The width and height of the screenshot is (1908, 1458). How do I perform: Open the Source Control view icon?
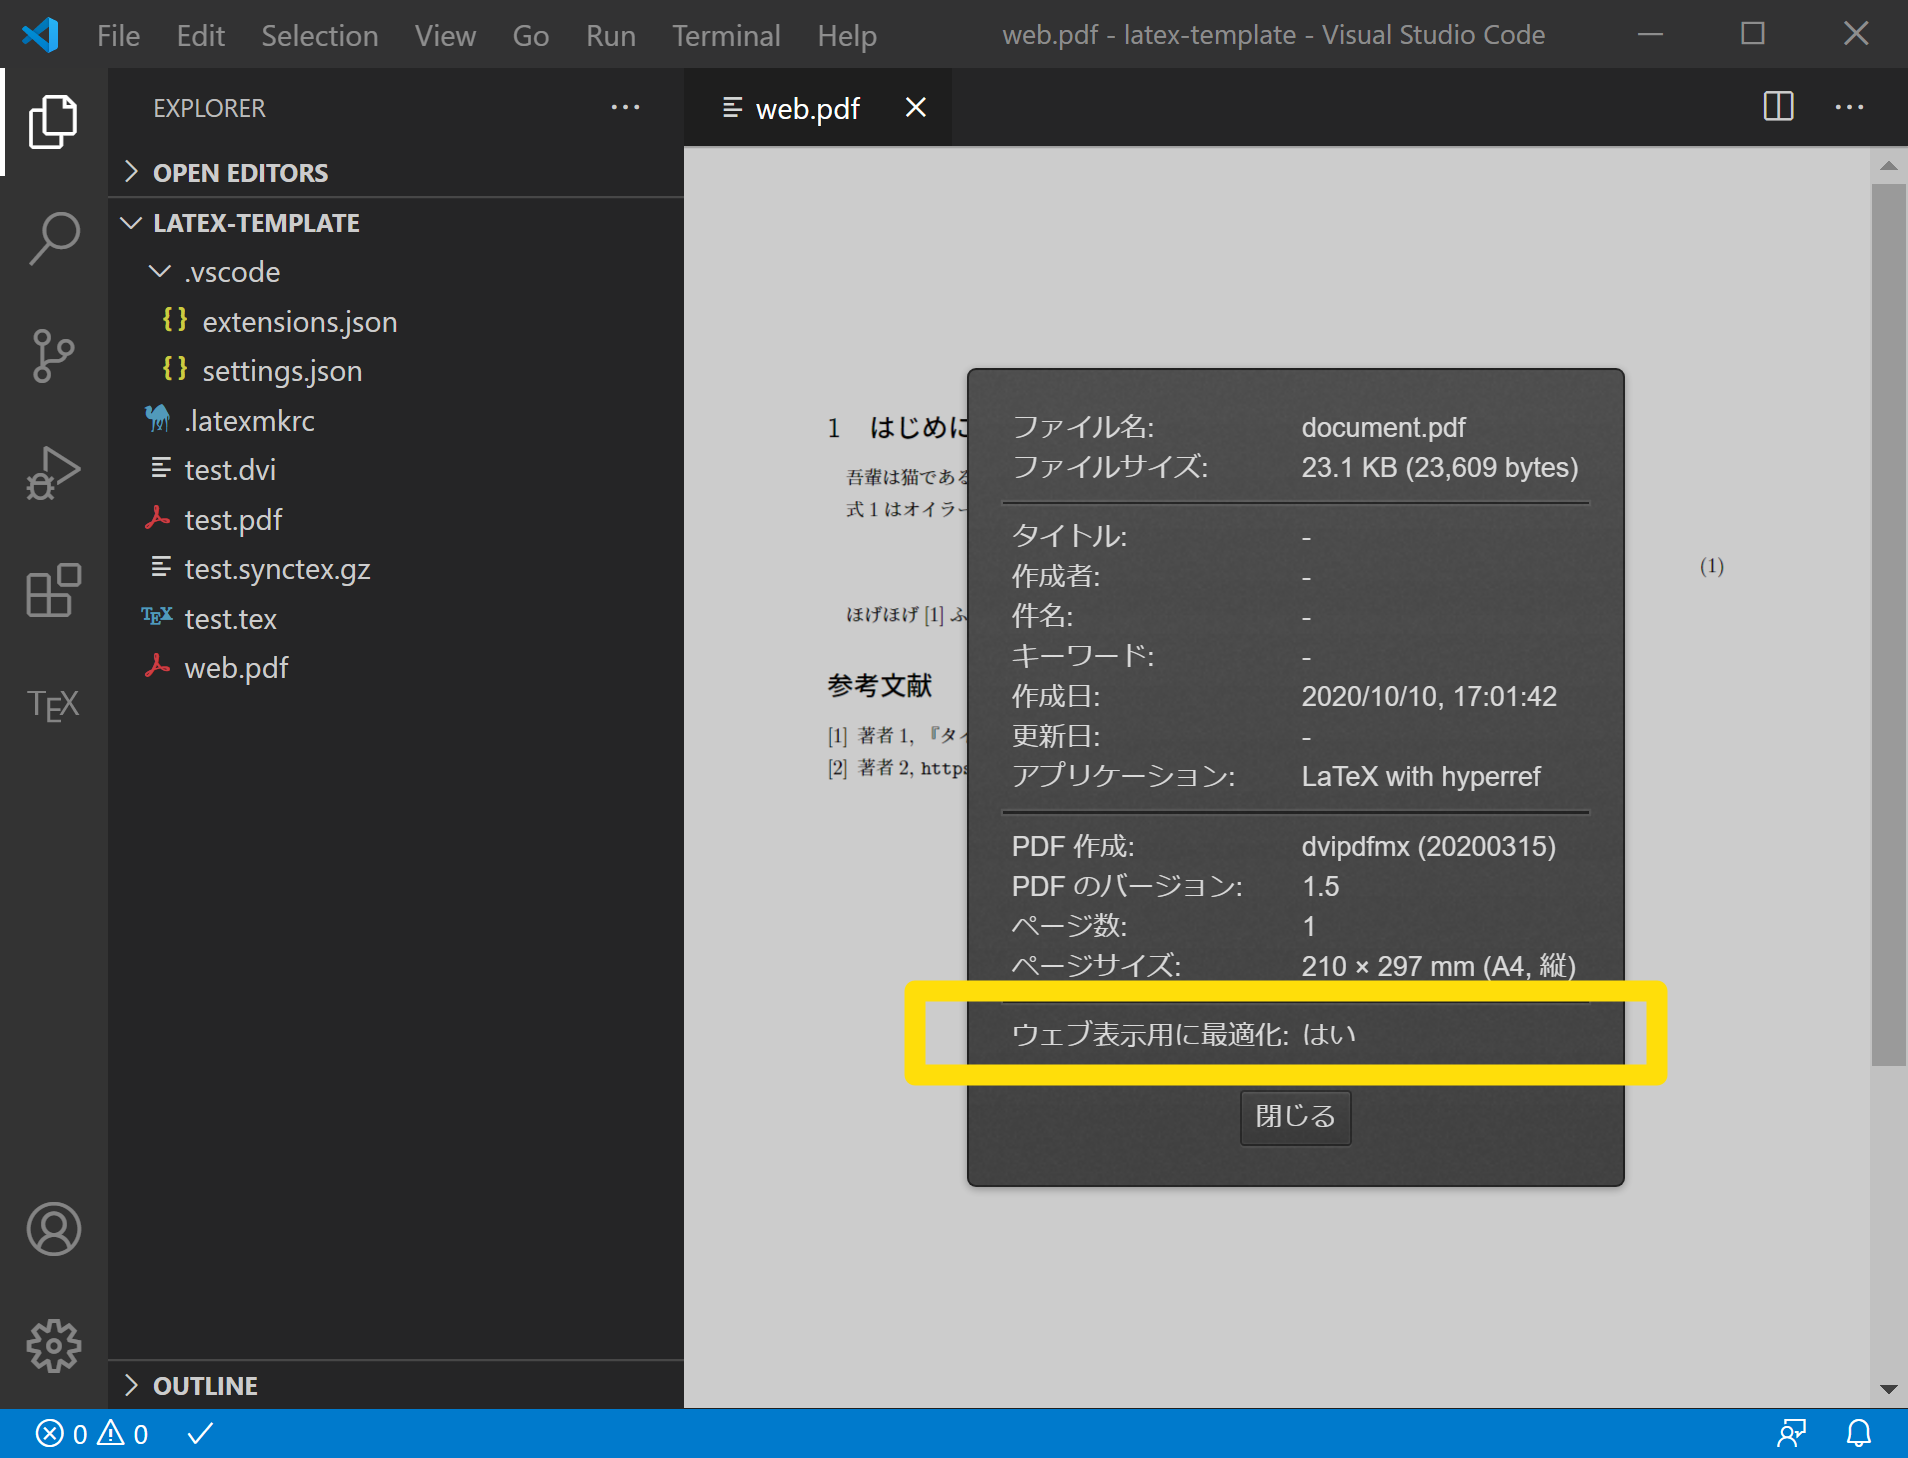click(x=53, y=355)
